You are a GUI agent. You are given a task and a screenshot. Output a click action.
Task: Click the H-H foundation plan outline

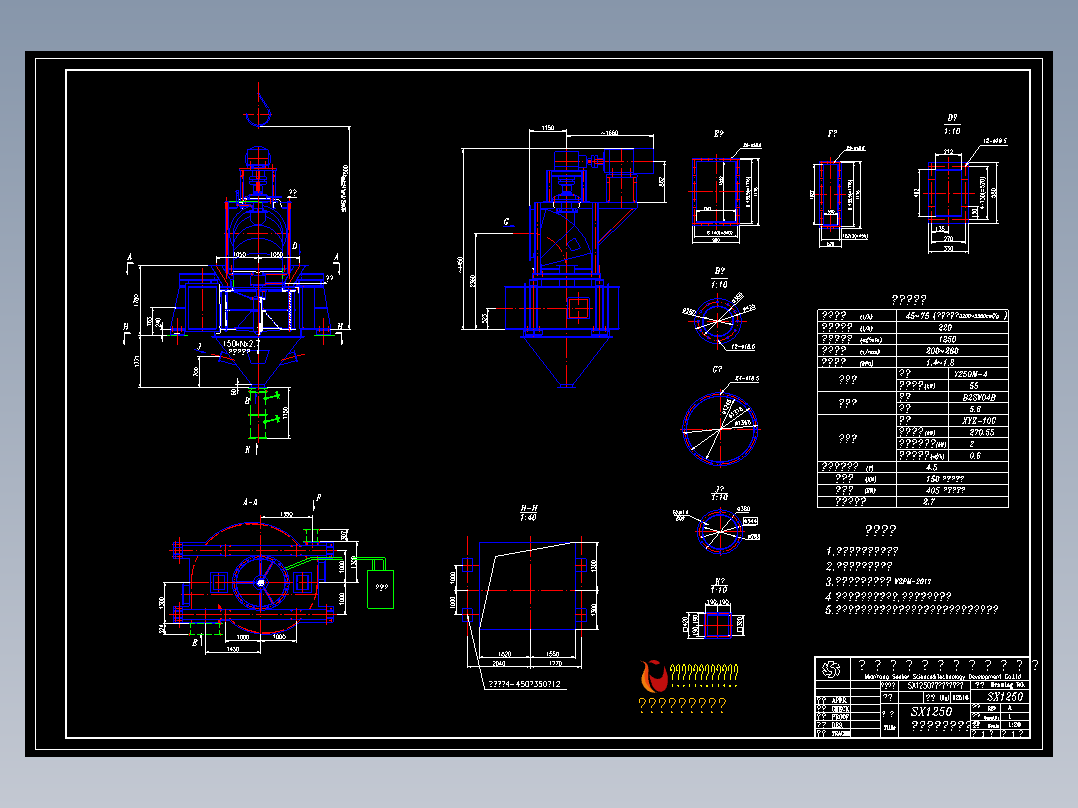(x=529, y=586)
